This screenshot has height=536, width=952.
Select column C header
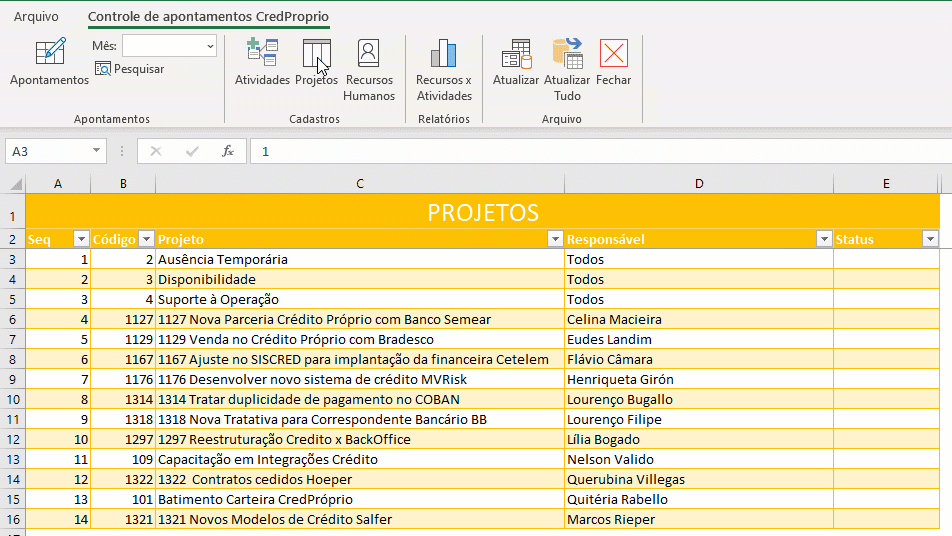360,184
